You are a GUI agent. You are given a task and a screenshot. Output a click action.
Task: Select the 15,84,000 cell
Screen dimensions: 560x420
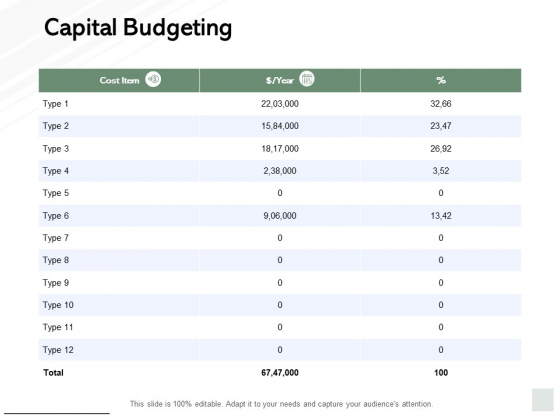click(280, 126)
